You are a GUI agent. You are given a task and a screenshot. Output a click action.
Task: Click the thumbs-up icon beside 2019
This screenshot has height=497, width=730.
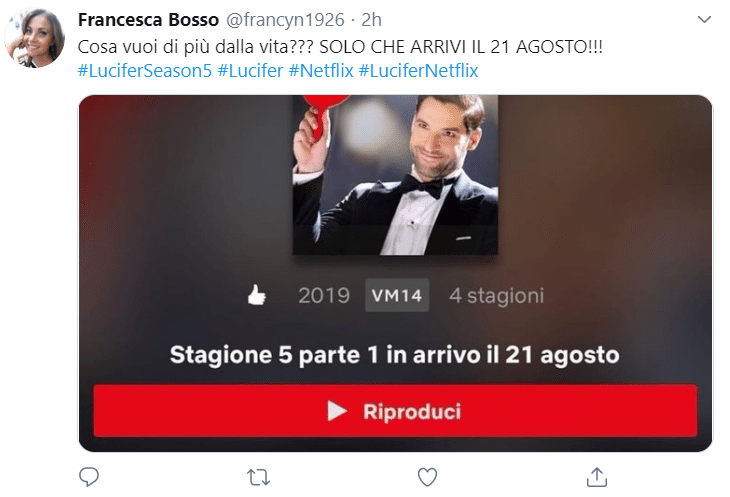pyautogui.click(x=257, y=295)
